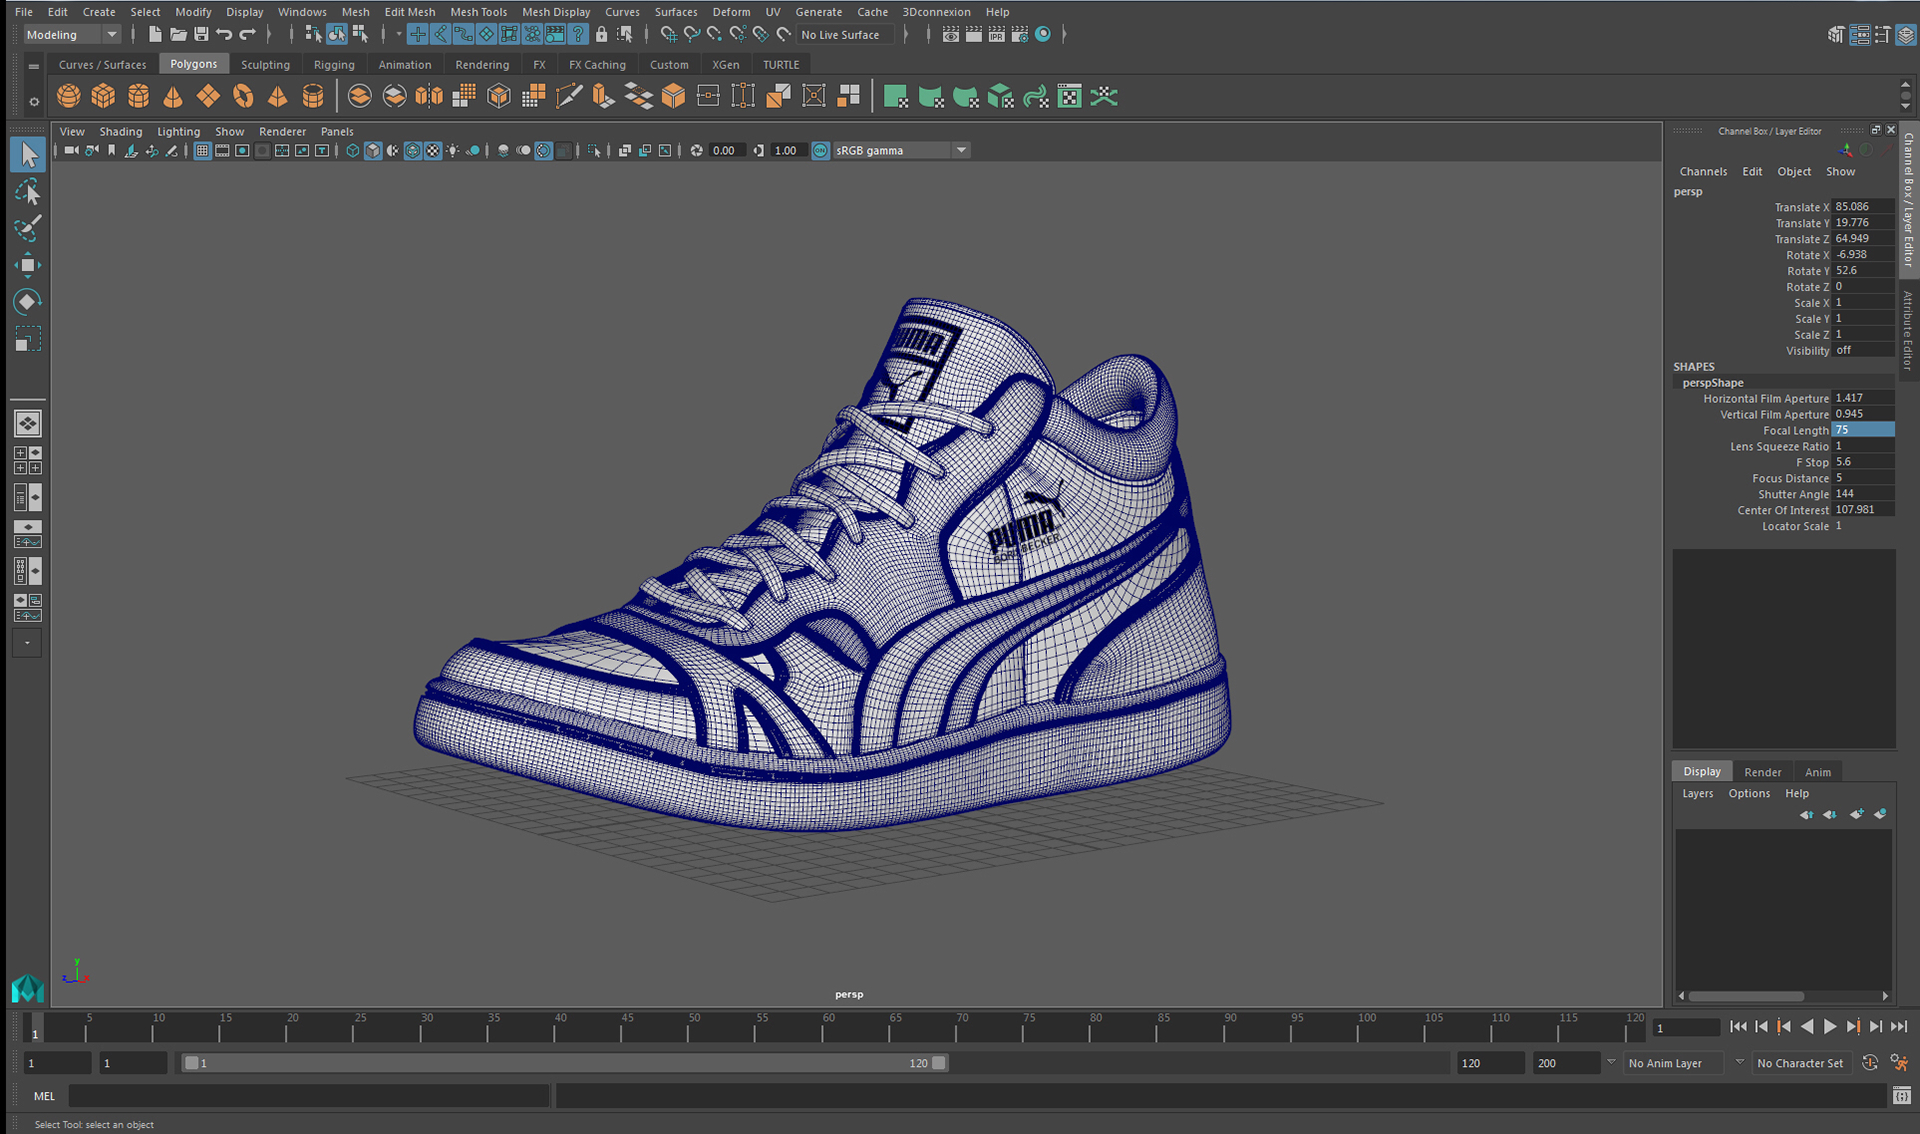The height and width of the screenshot is (1134, 1920).
Task: Click the layer editor horizontal scrollbar
Action: [x=1746, y=996]
